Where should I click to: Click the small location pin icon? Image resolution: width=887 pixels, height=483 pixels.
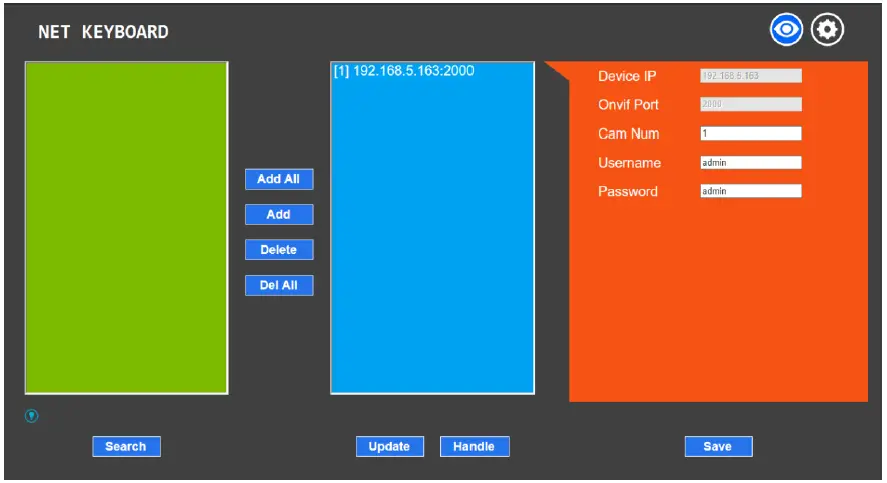tap(32, 416)
